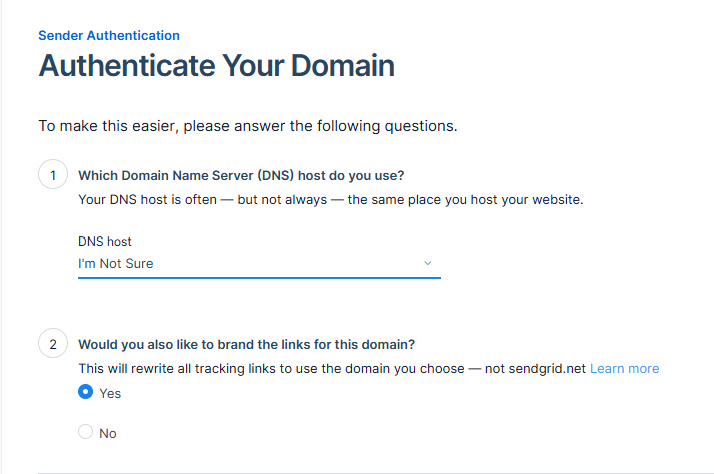Click the "I'm Not Sure" selected value

116,263
